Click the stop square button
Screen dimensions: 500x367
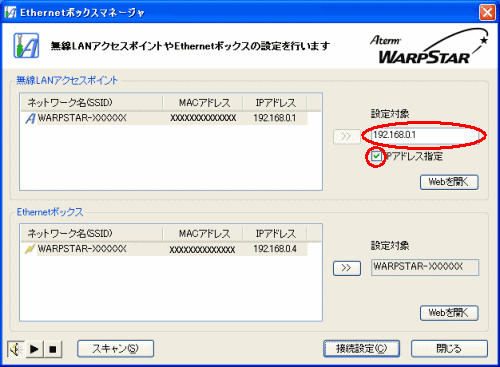tap(53, 349)
